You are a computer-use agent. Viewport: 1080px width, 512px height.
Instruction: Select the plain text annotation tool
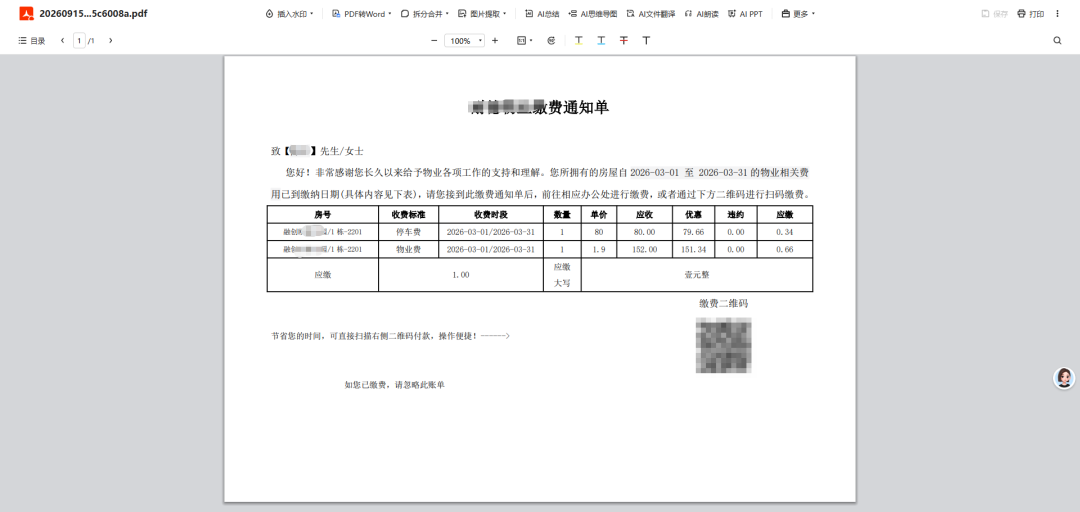pos(646,41)
